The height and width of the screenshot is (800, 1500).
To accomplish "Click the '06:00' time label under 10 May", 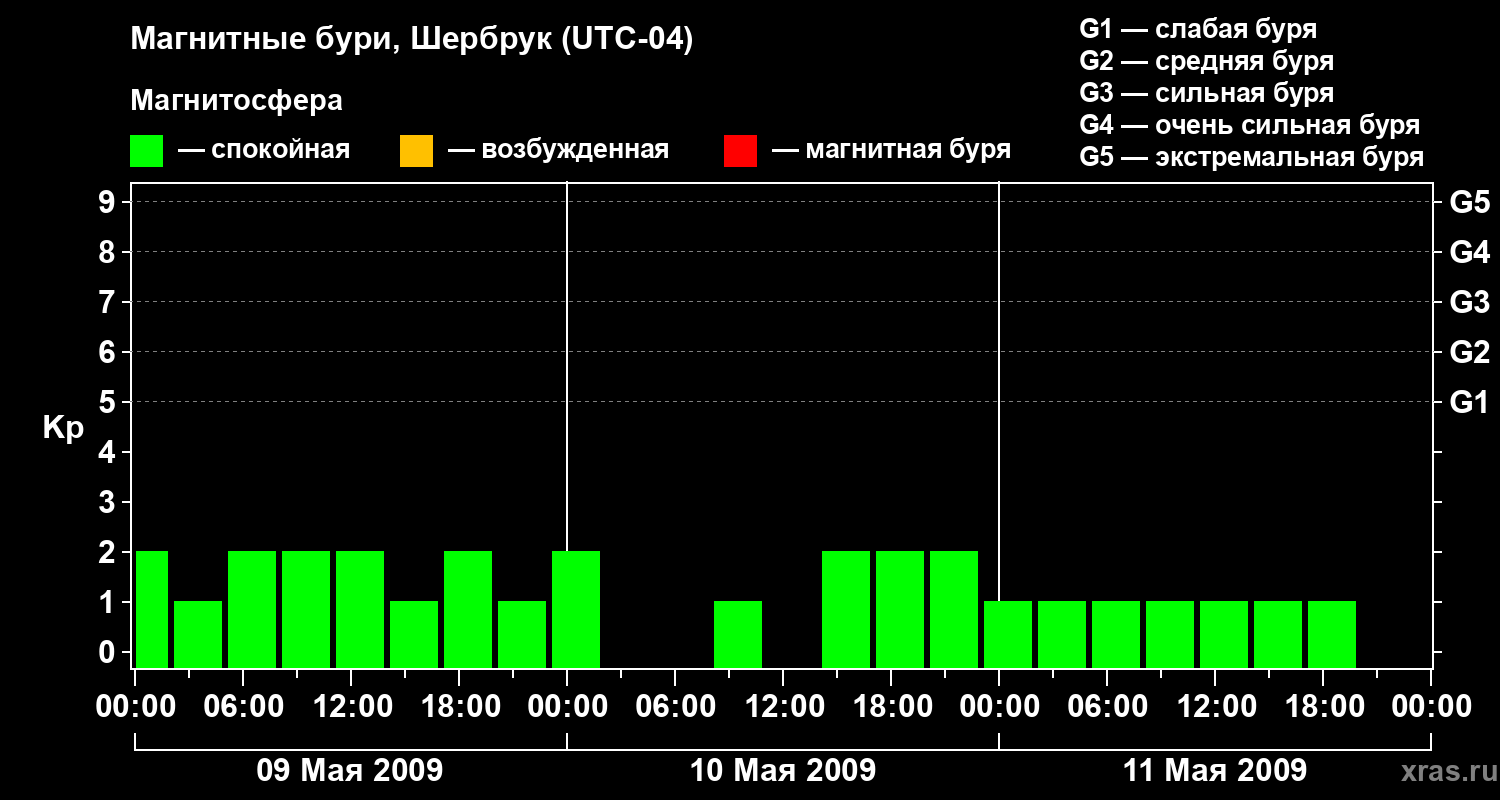I will tap(675, 707).
